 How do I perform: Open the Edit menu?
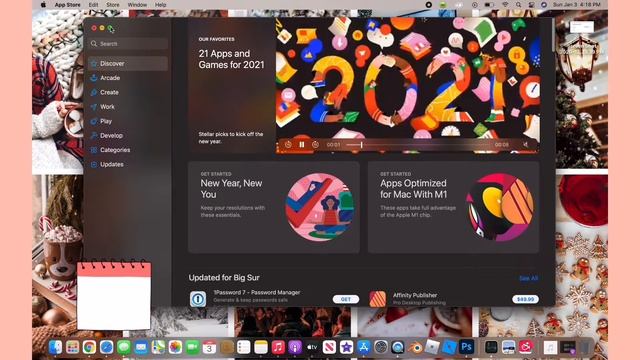[x=93, y=5]
